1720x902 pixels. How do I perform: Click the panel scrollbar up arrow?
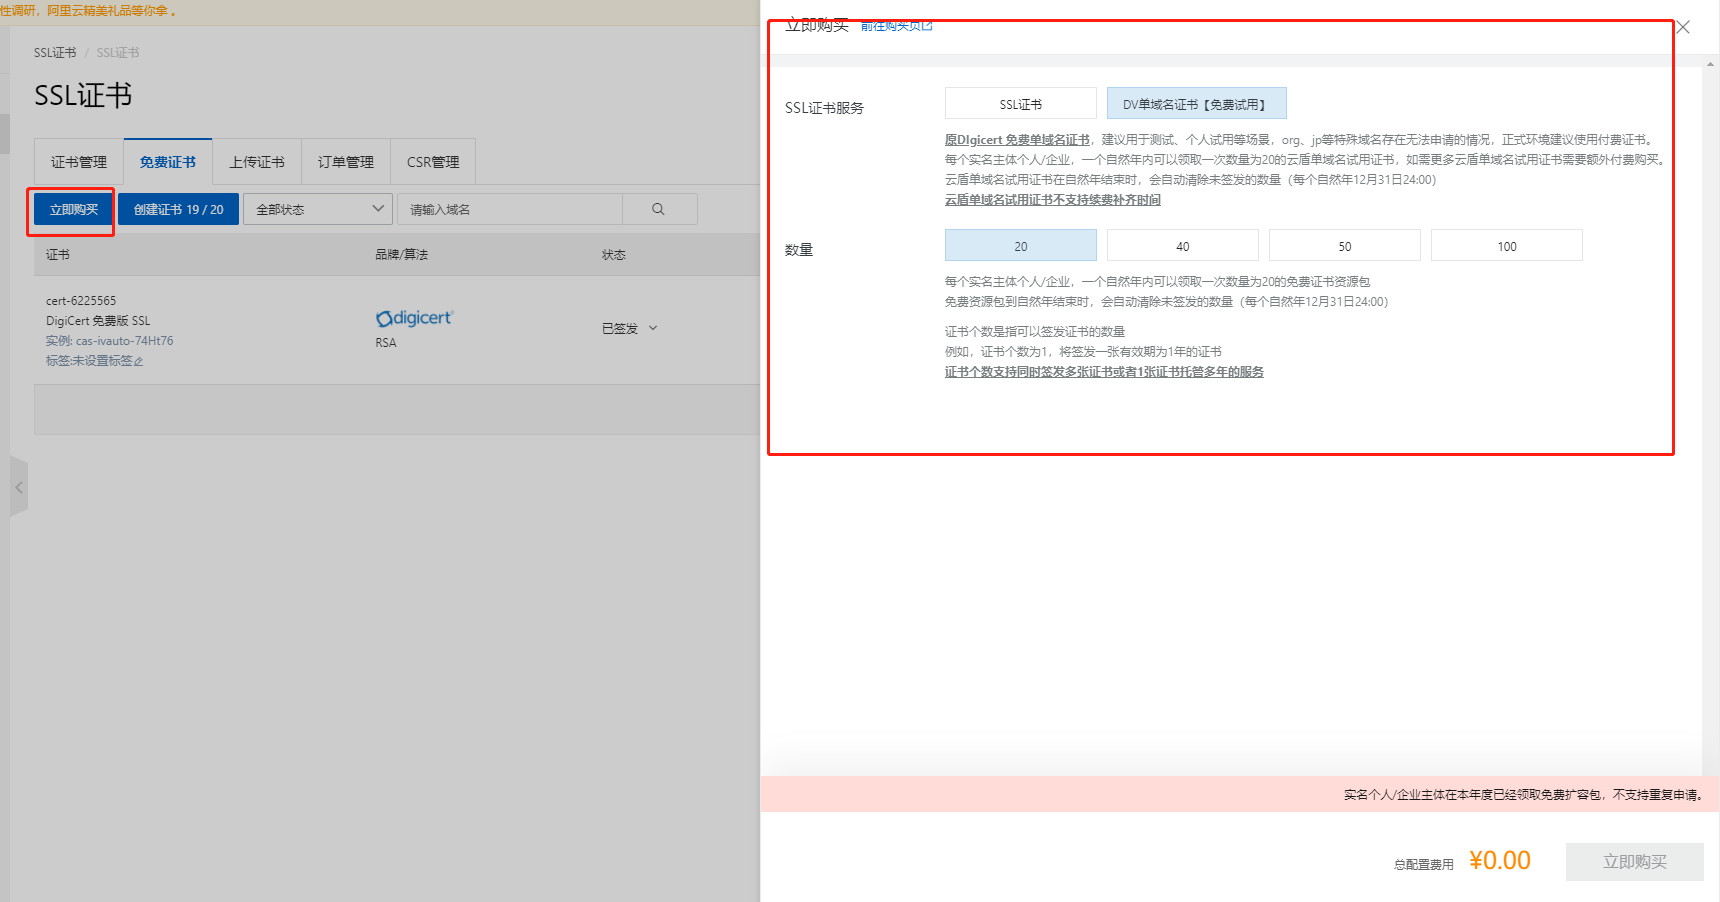point(1710,64)
